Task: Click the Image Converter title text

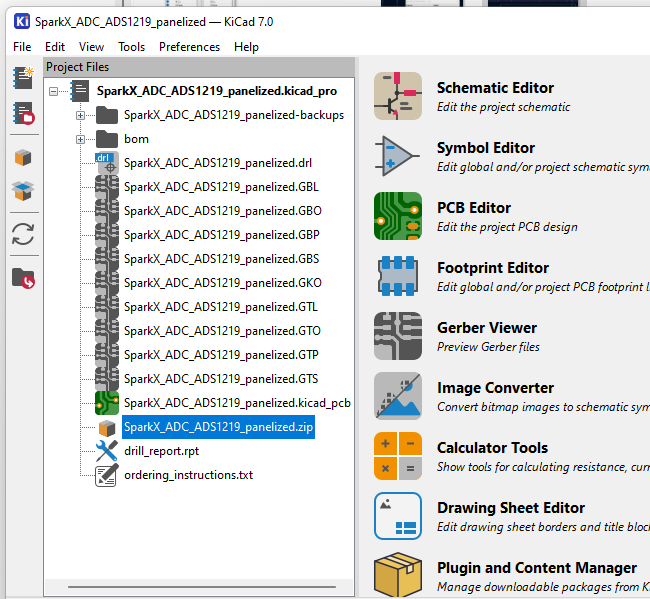Action: 495,388
